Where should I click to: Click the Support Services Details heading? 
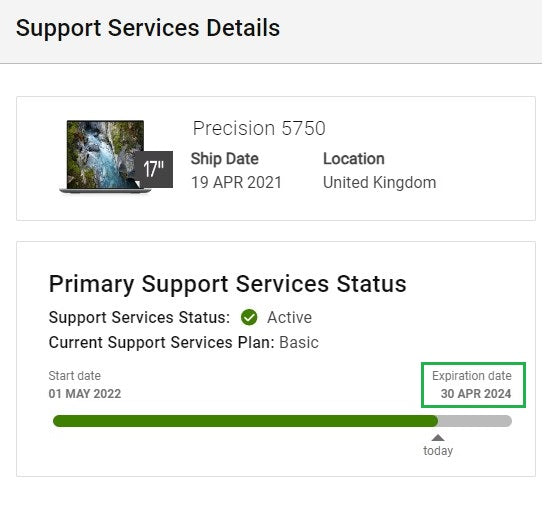148,28
